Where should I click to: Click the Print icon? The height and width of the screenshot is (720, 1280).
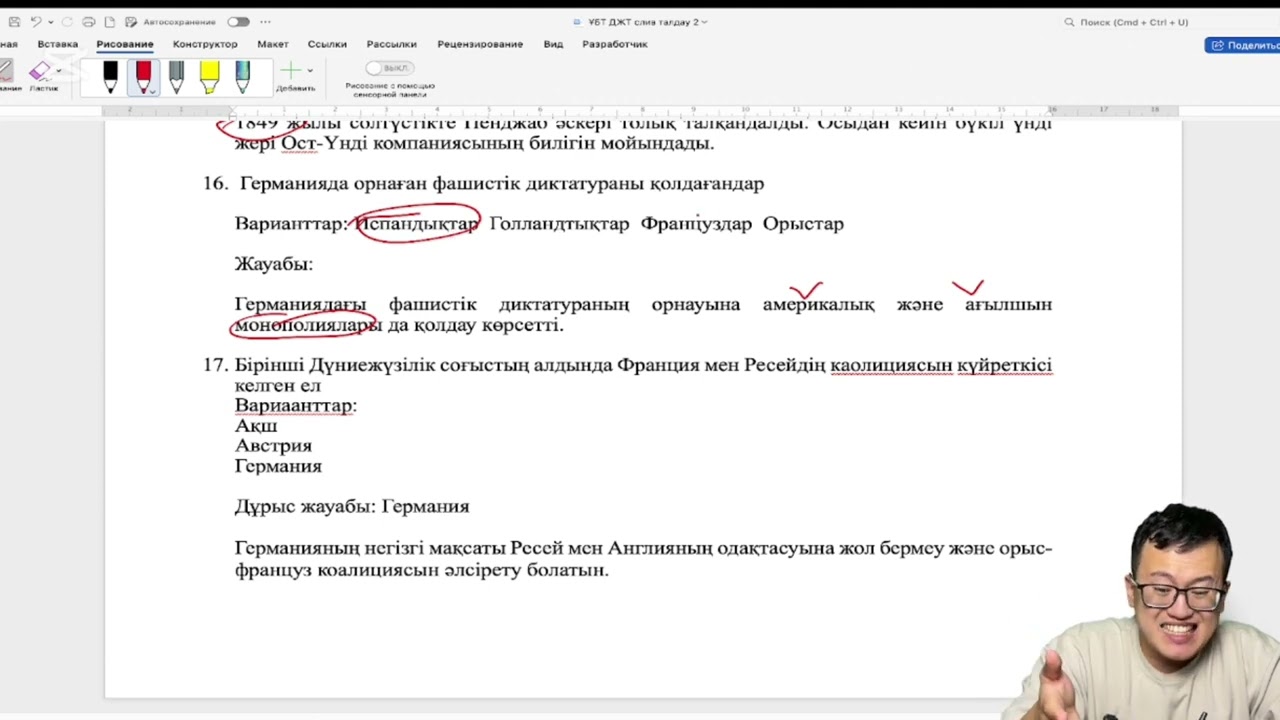coord(89,22)
